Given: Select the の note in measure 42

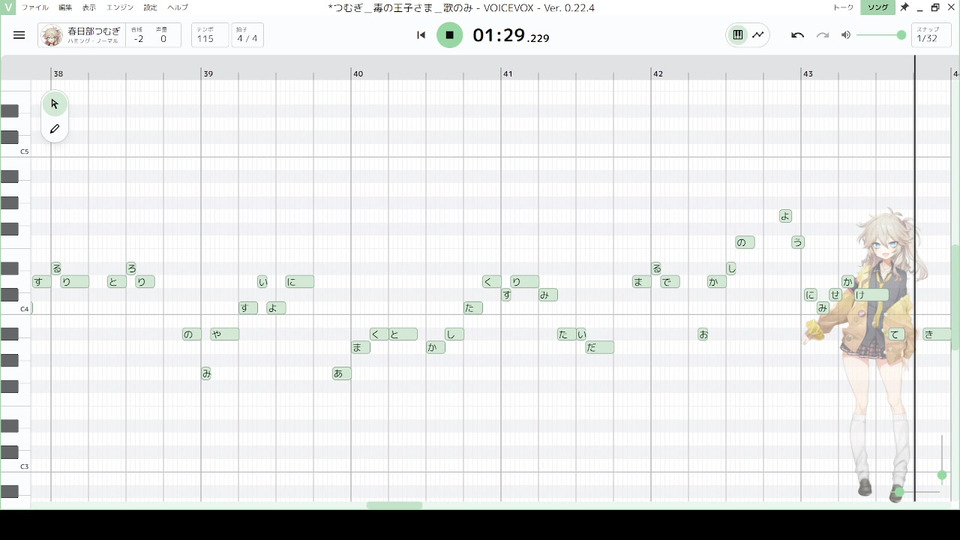Looking at the screenshot, I should pos(745,242).
